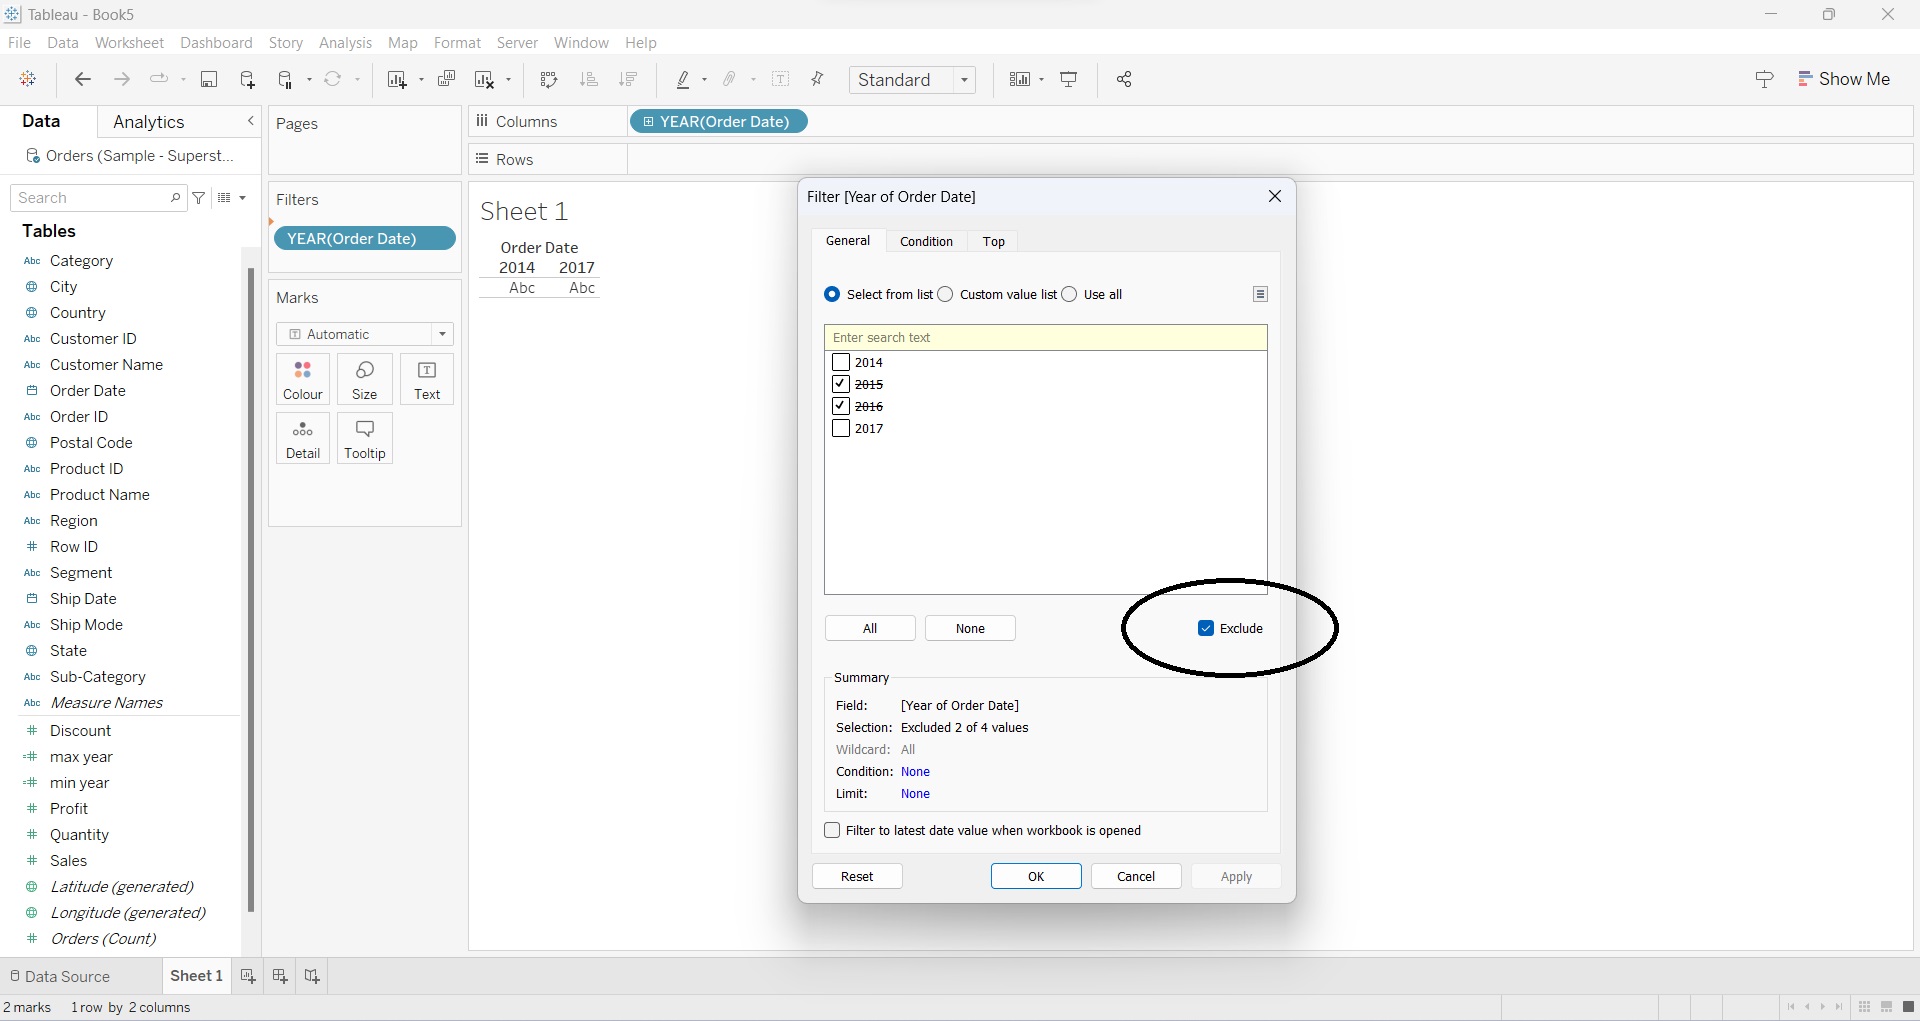Uncheck the Exclude checkbox

[1206, 628]
